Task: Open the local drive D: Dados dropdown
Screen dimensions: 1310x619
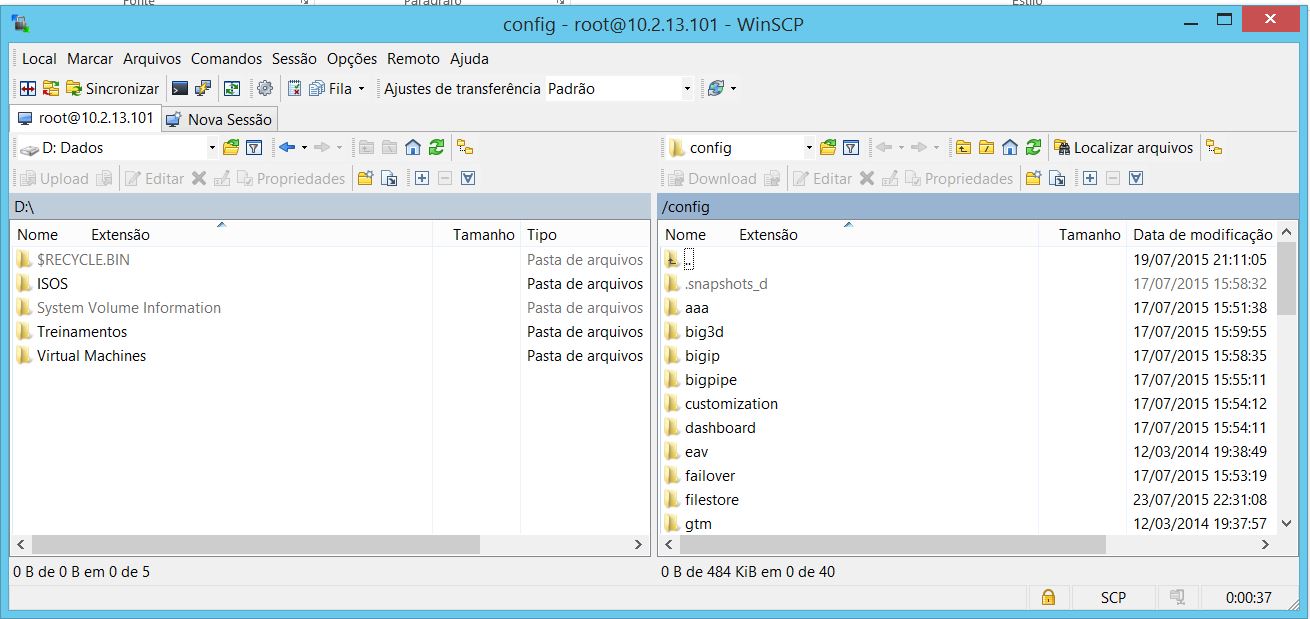Action: pyautogui.click(x=212, y=148)
